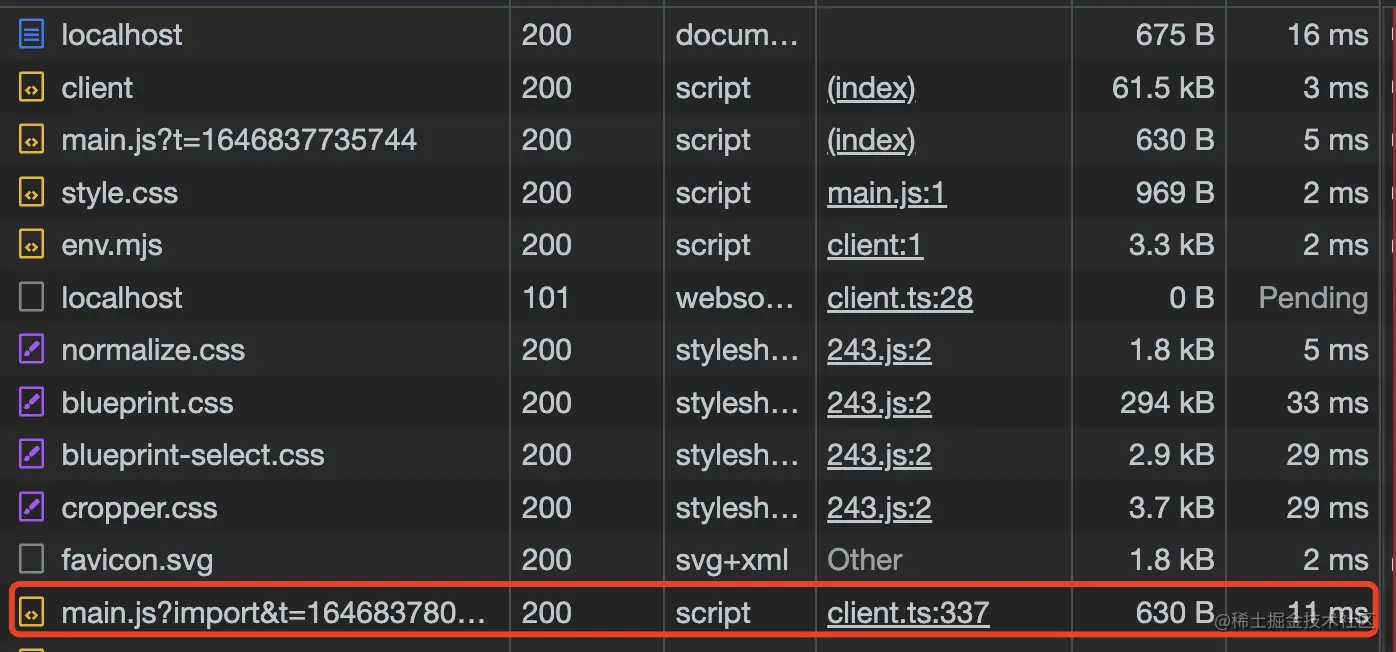Click the stylesheet icon beside normalize.css
This screenshot has height=652, width=1396.
32,350
